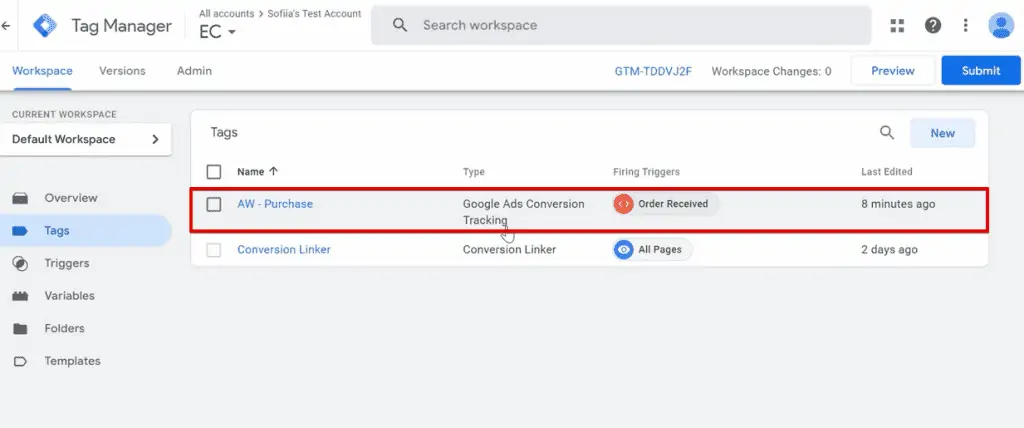Click the All Pages trigger chip
This screenshot has width=1024, height=428.
click(x=652, y=250)
